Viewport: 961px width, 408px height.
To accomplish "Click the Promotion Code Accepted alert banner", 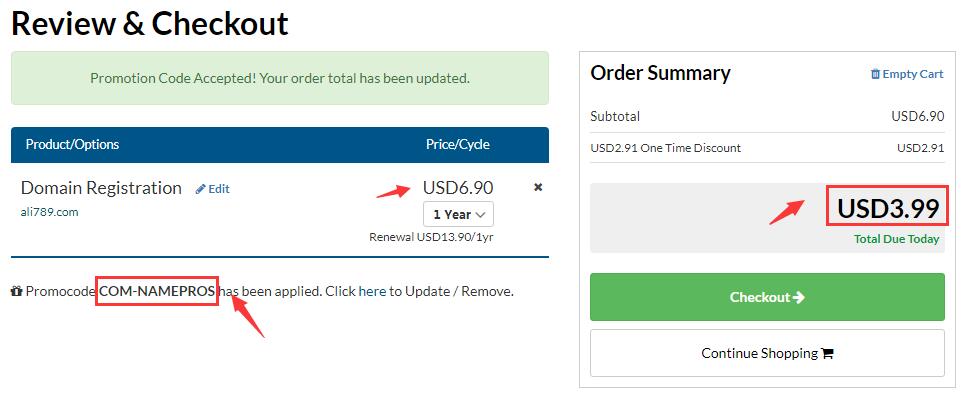I will 280,78.
